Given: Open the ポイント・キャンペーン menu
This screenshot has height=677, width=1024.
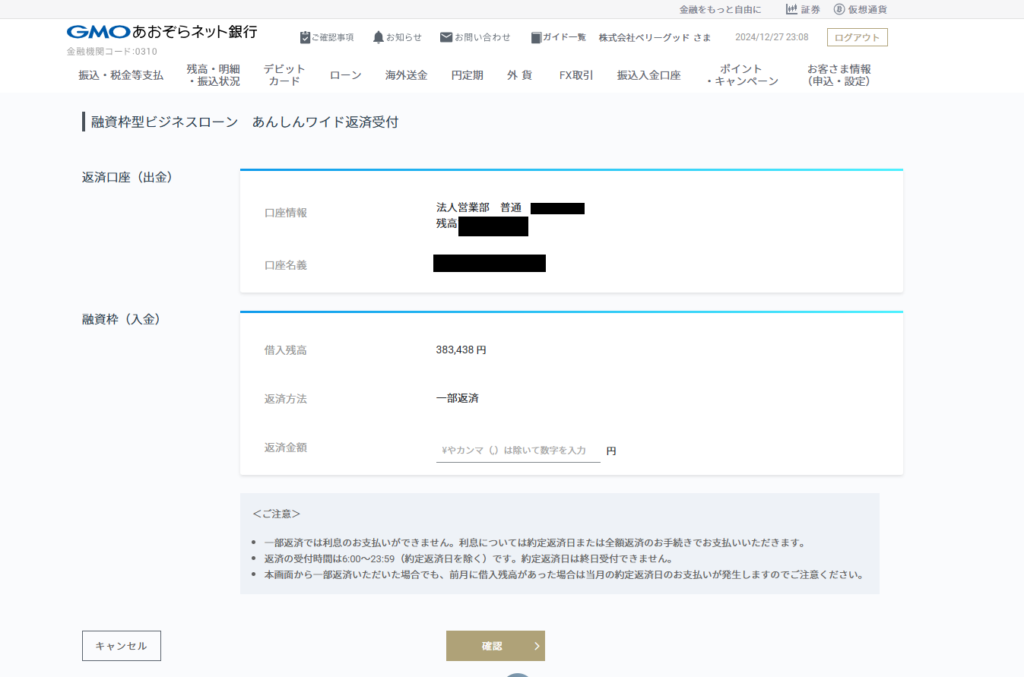Looking at the screenshot, I should click(x=741, y=75).
